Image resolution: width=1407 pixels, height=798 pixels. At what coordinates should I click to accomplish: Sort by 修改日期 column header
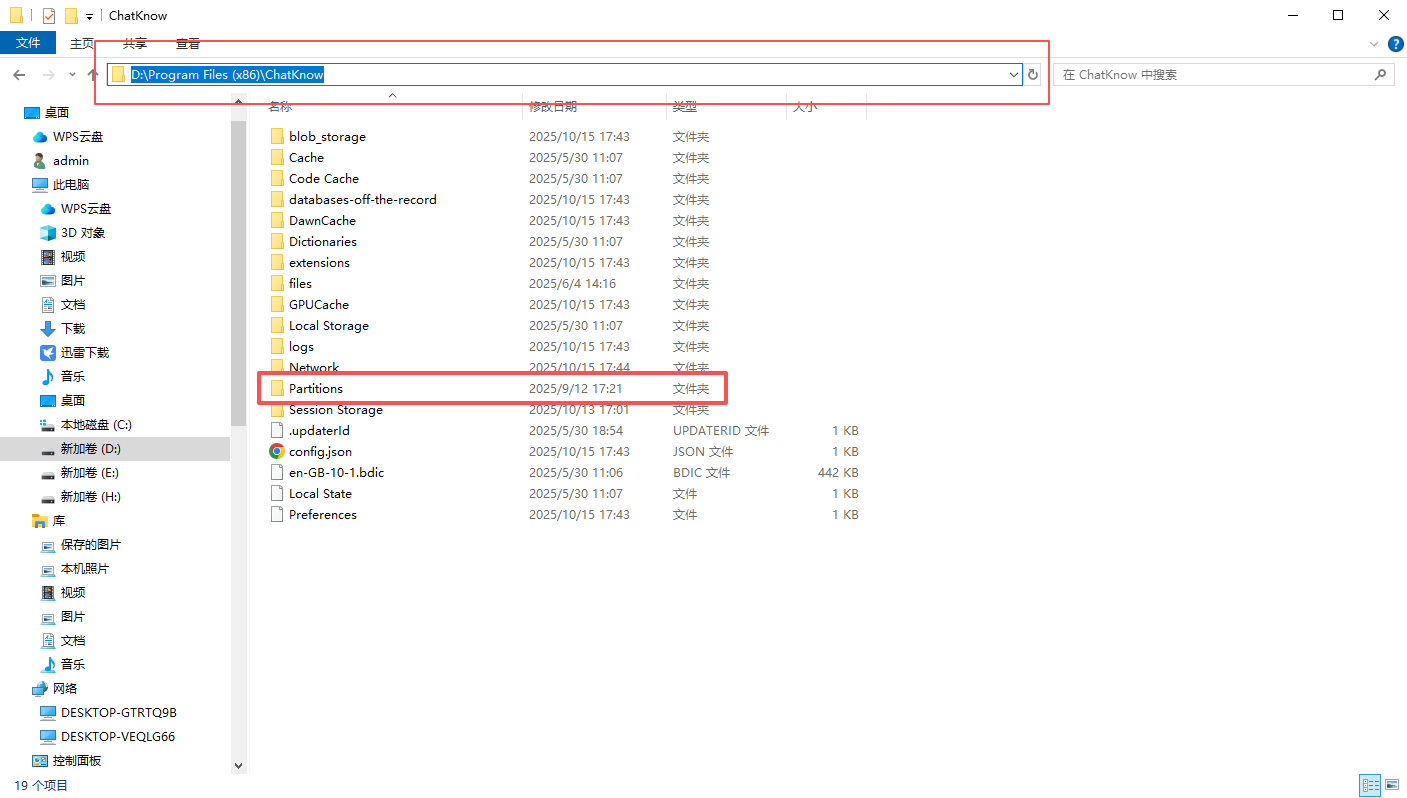pos(553,106)
